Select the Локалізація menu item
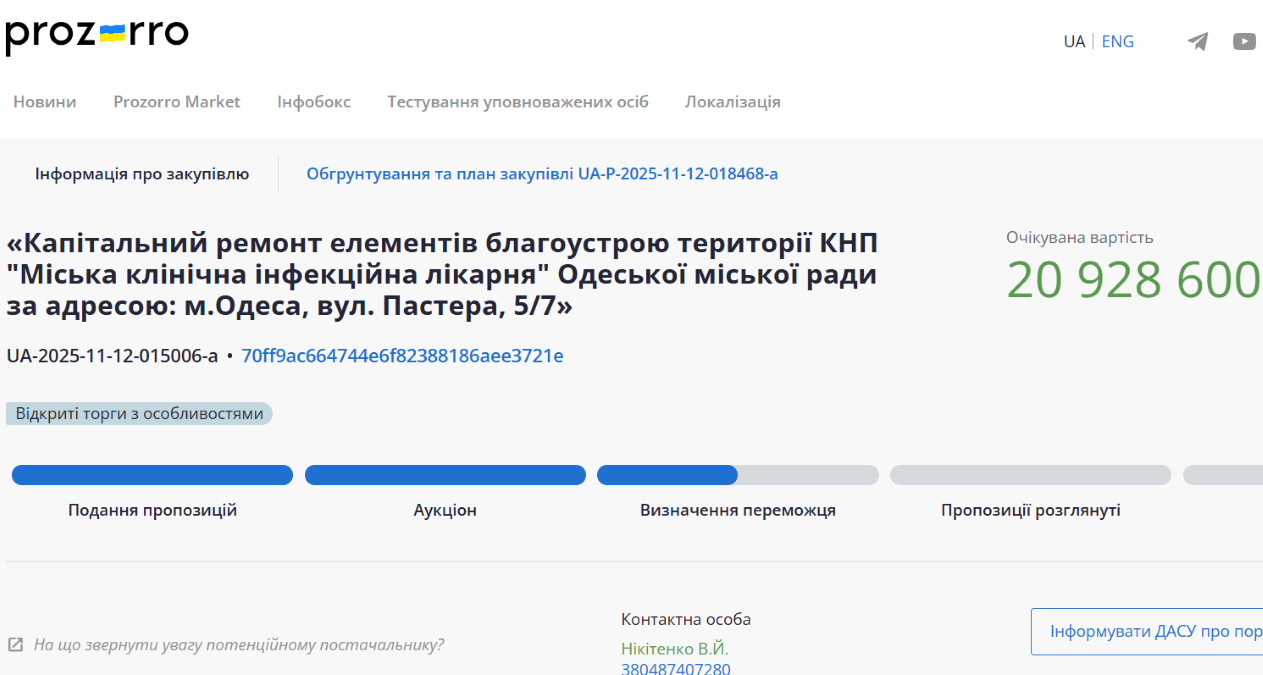Screen dimensions: 1263x675 732,102
